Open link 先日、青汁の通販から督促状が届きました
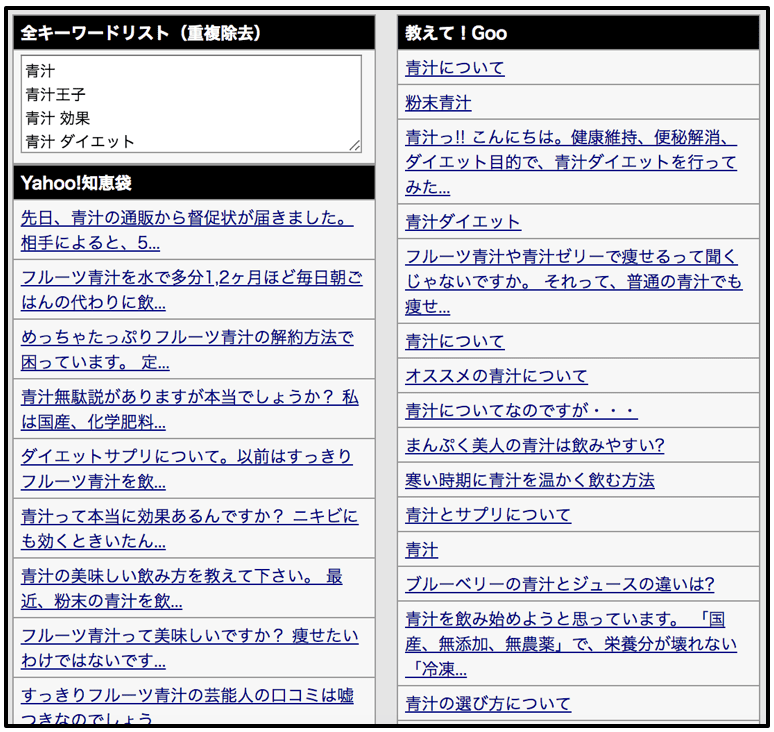 click(187, 230)
